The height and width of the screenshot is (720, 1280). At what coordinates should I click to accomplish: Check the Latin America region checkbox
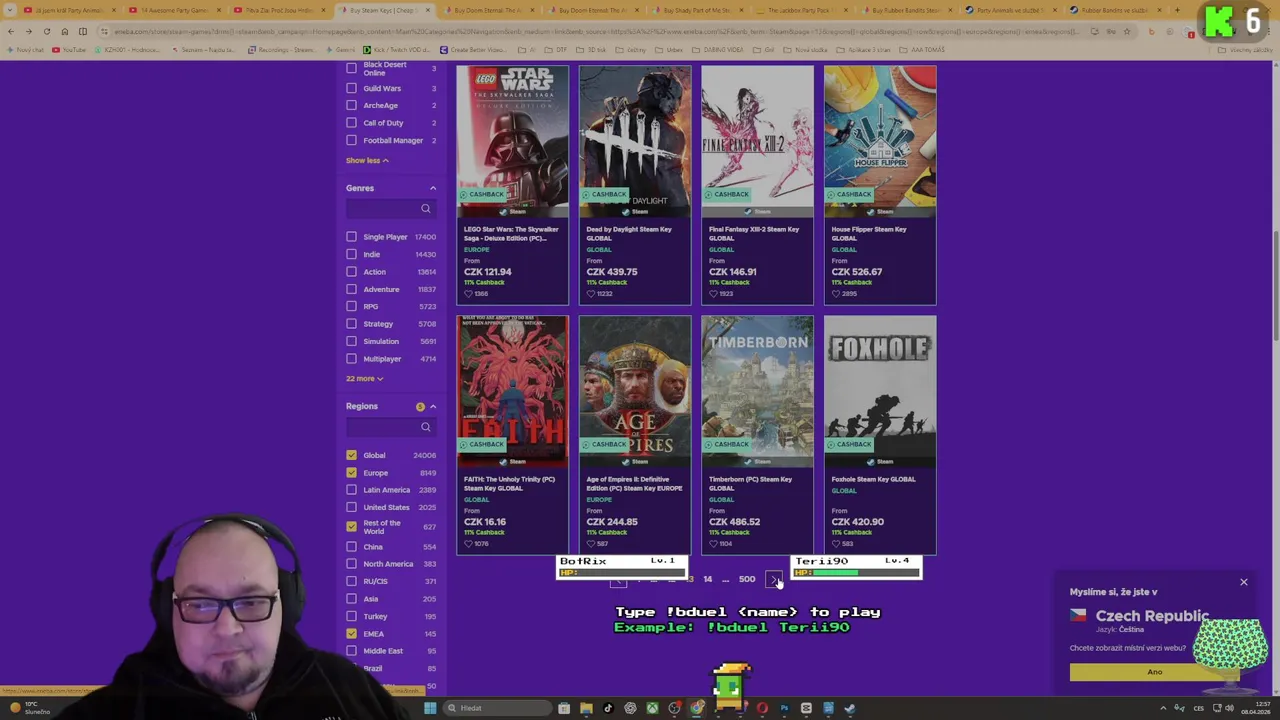[x=351, y=490]
